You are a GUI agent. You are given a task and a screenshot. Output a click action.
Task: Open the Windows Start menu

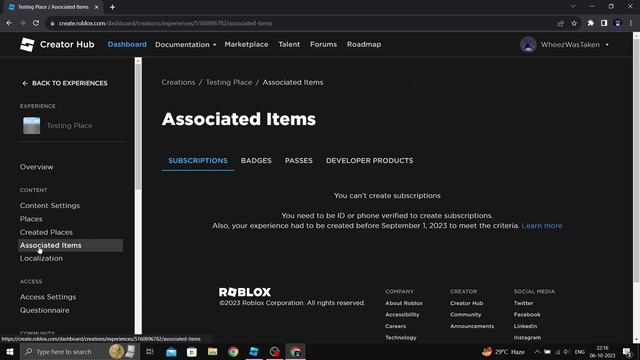10,351
